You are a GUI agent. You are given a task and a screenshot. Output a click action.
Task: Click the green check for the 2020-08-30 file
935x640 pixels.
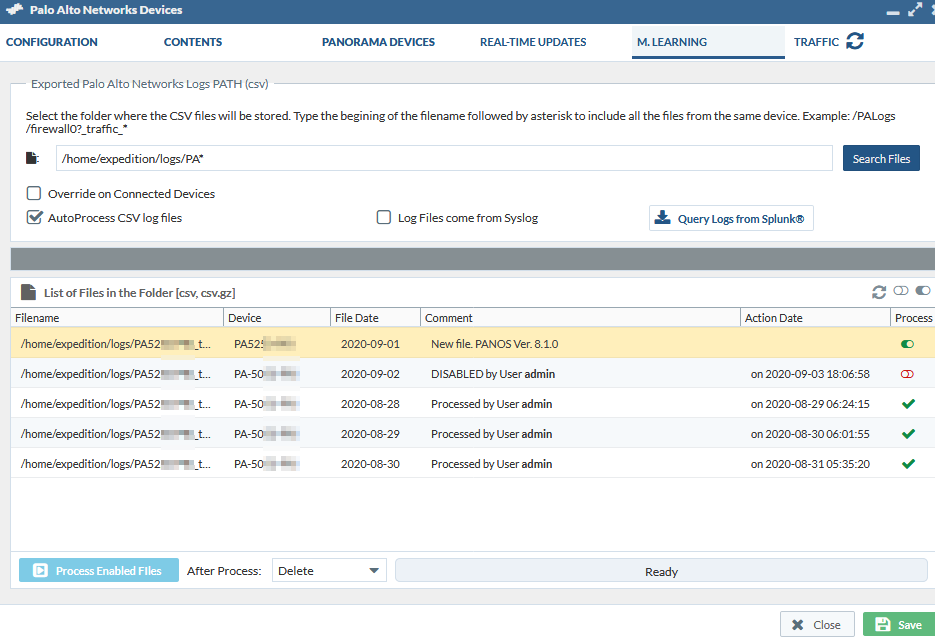click(908, 464)
